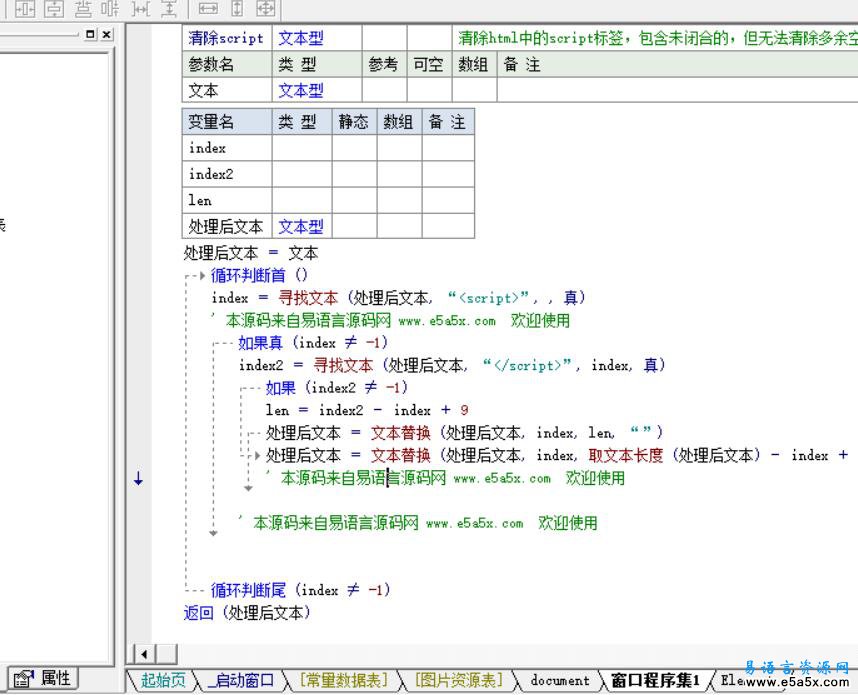Click 取文本长度 in the second replace line
This screenshot has width=858, height=695.
[625, 455]
